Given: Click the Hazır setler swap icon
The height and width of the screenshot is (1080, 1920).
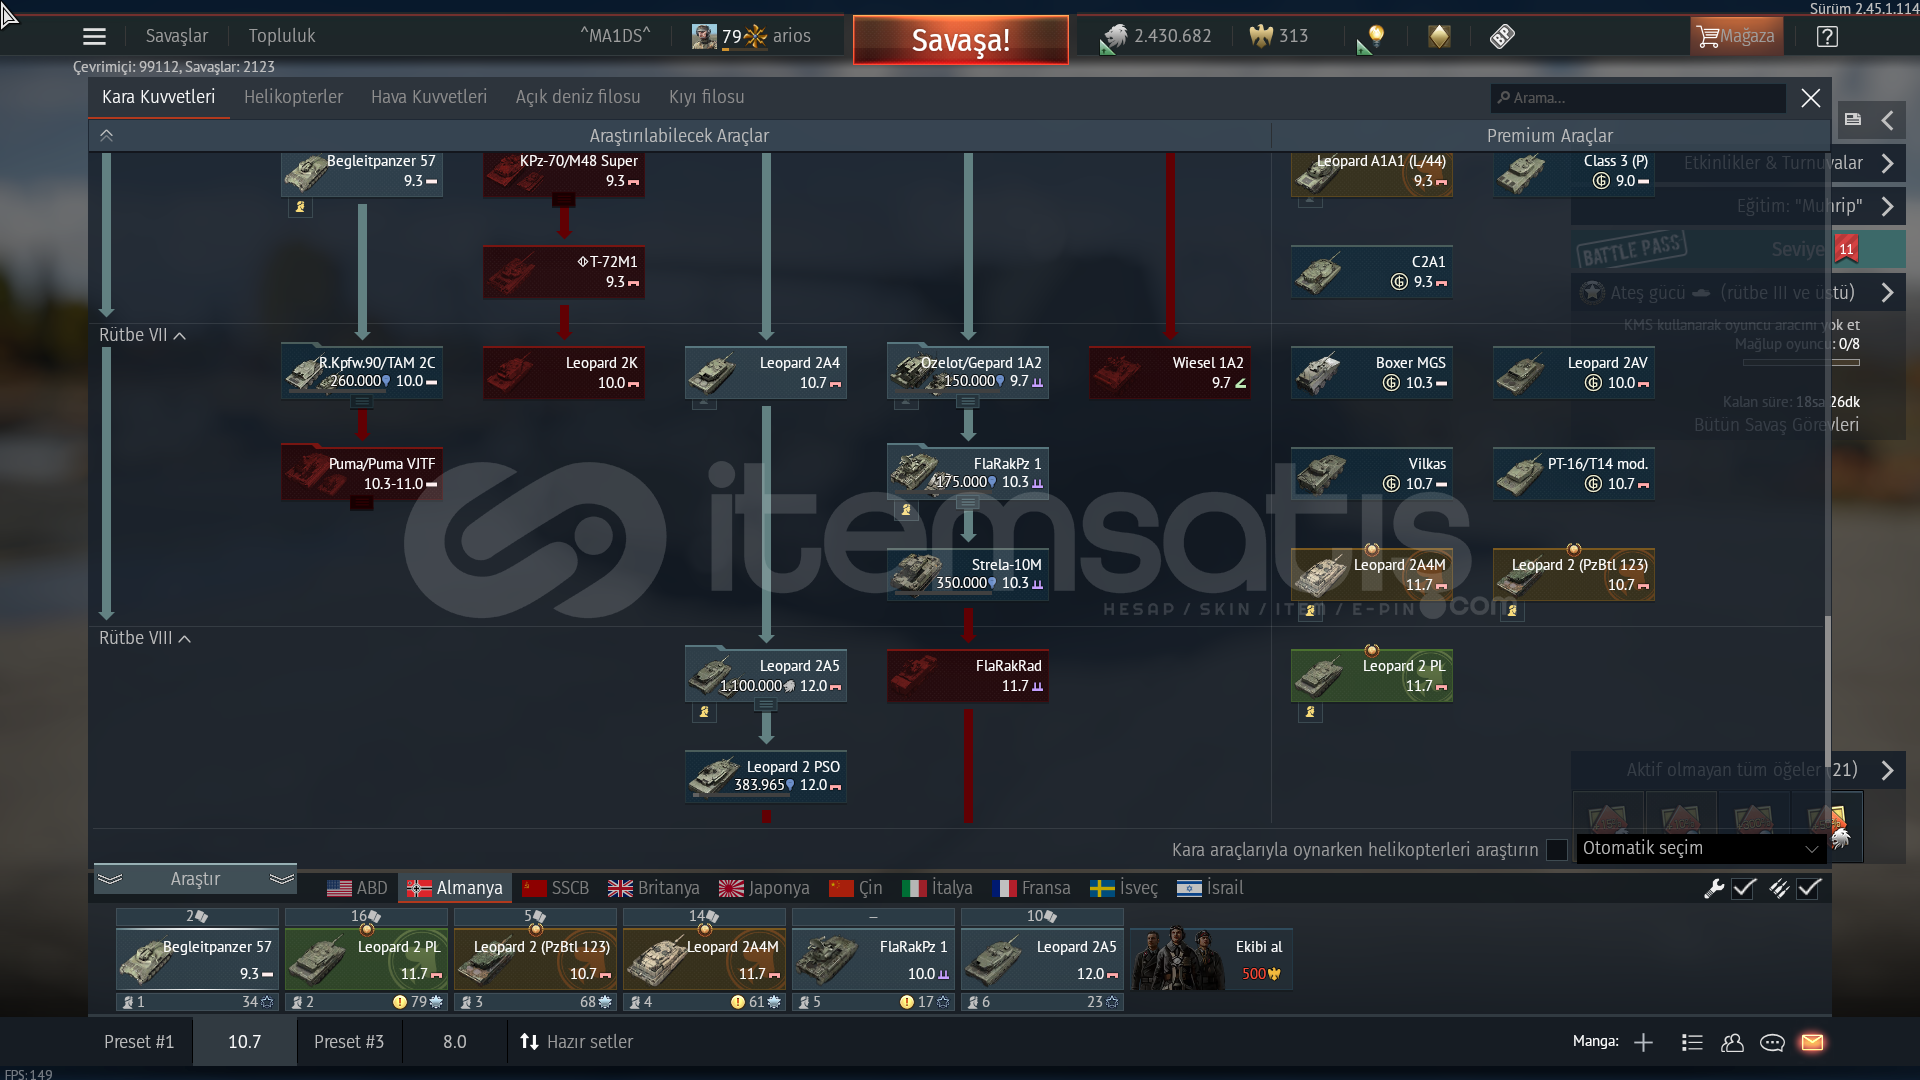Looking at the screenshot, I should 529,1042.
